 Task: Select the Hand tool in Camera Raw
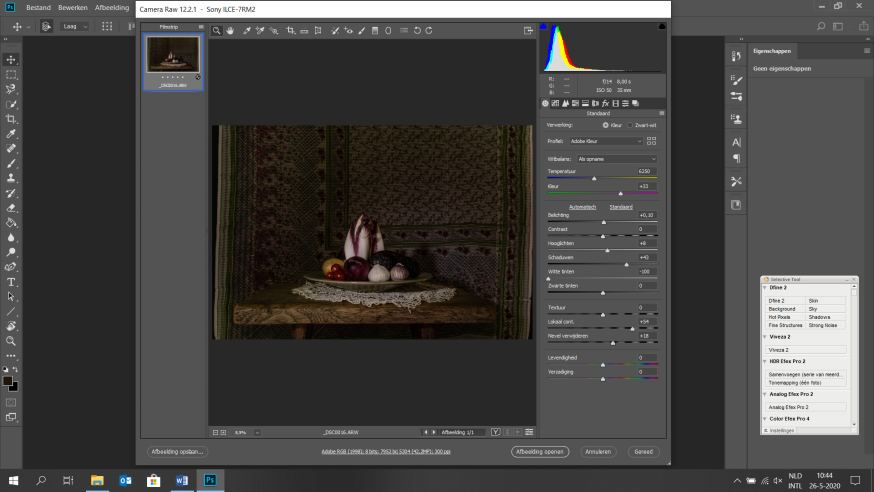(230, 31)
